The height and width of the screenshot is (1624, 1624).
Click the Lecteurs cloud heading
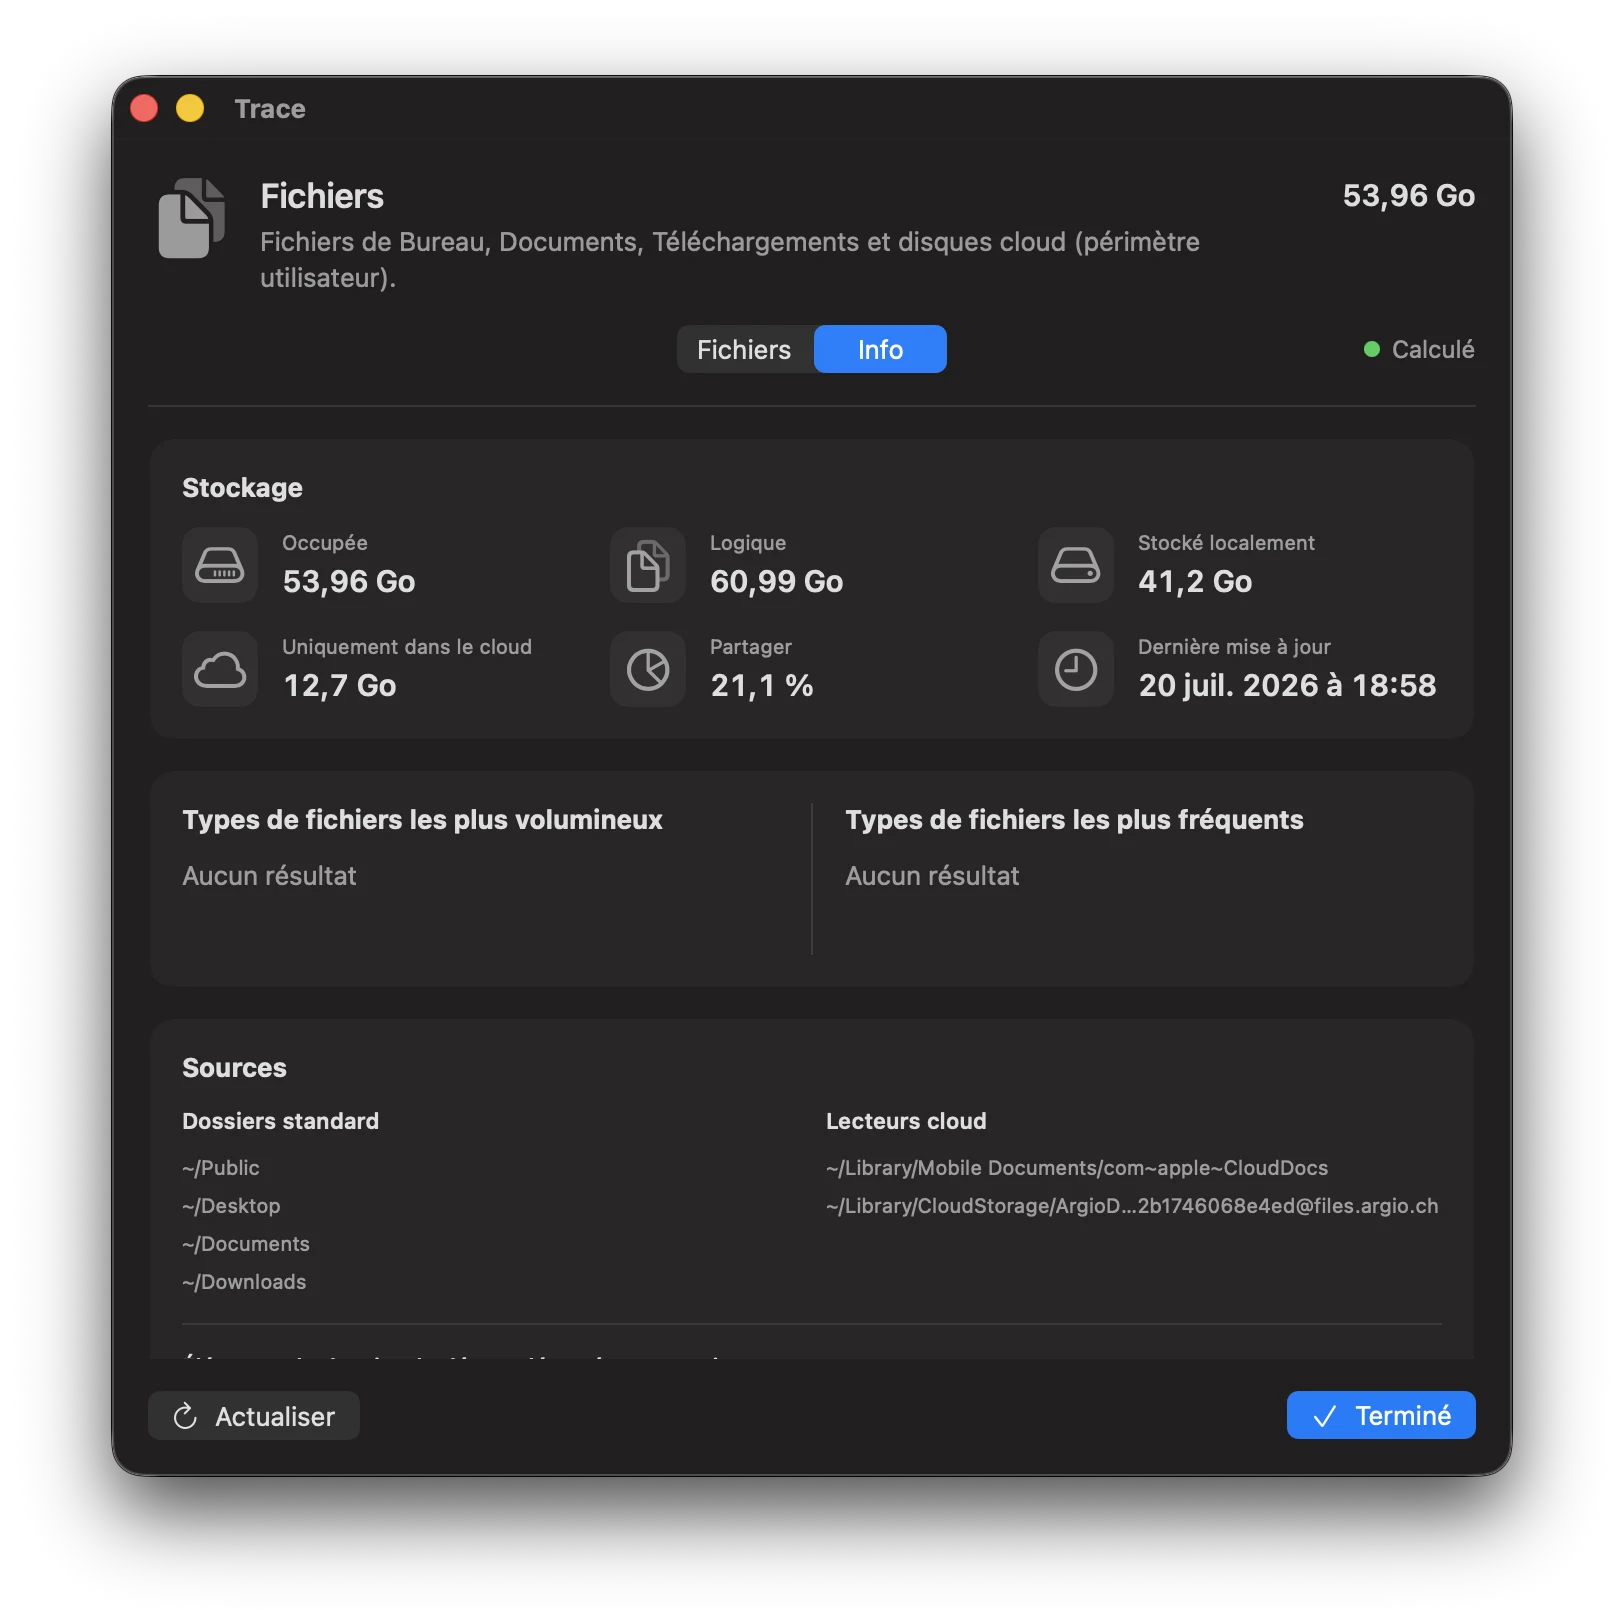point(906,1121)
